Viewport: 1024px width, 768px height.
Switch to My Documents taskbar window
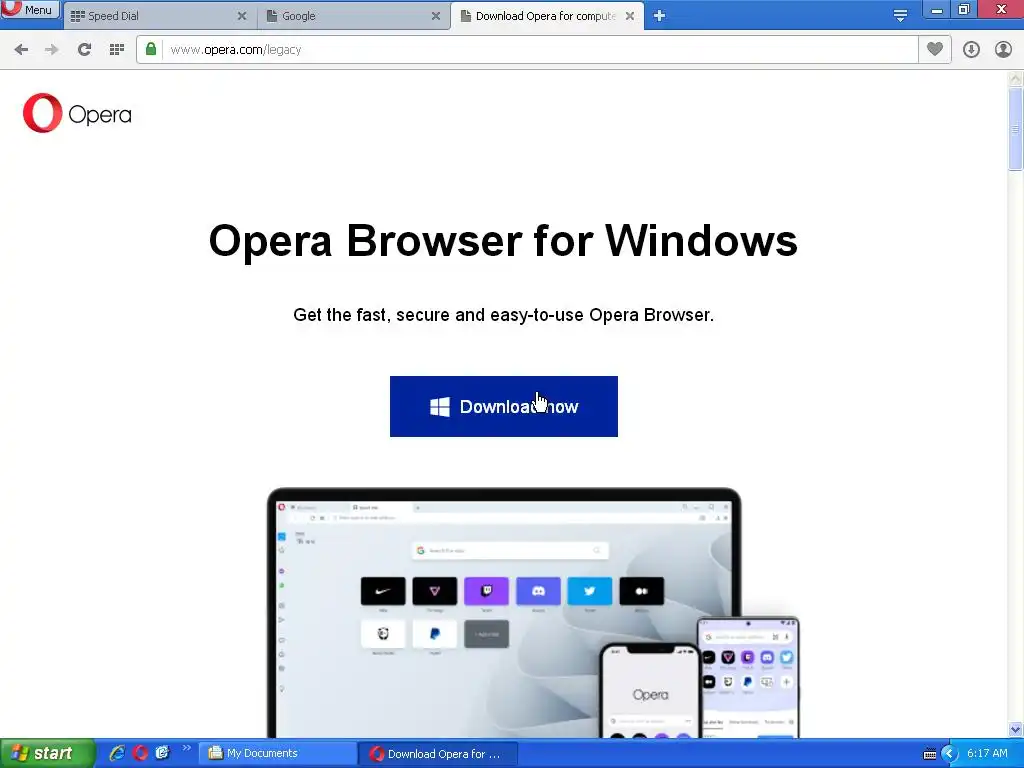(277, 754)
